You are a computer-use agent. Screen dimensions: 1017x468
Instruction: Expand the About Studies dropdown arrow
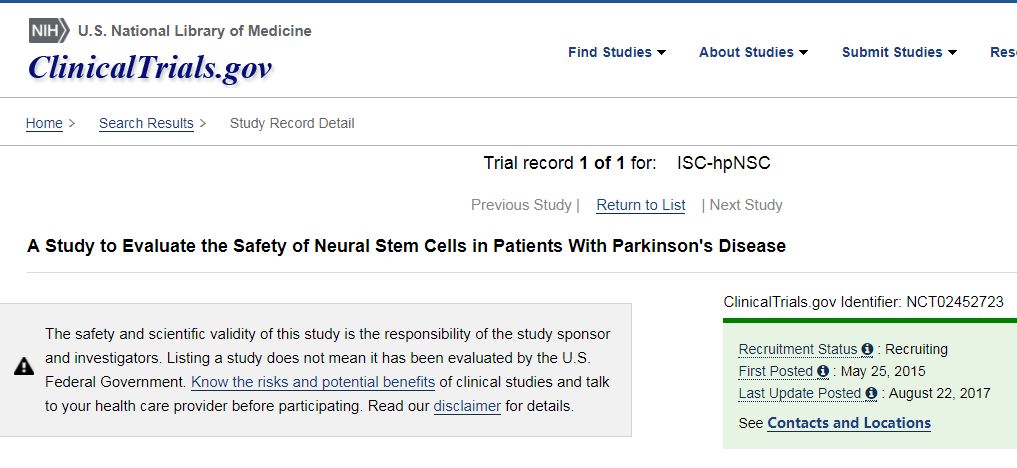tap(803, 53)
